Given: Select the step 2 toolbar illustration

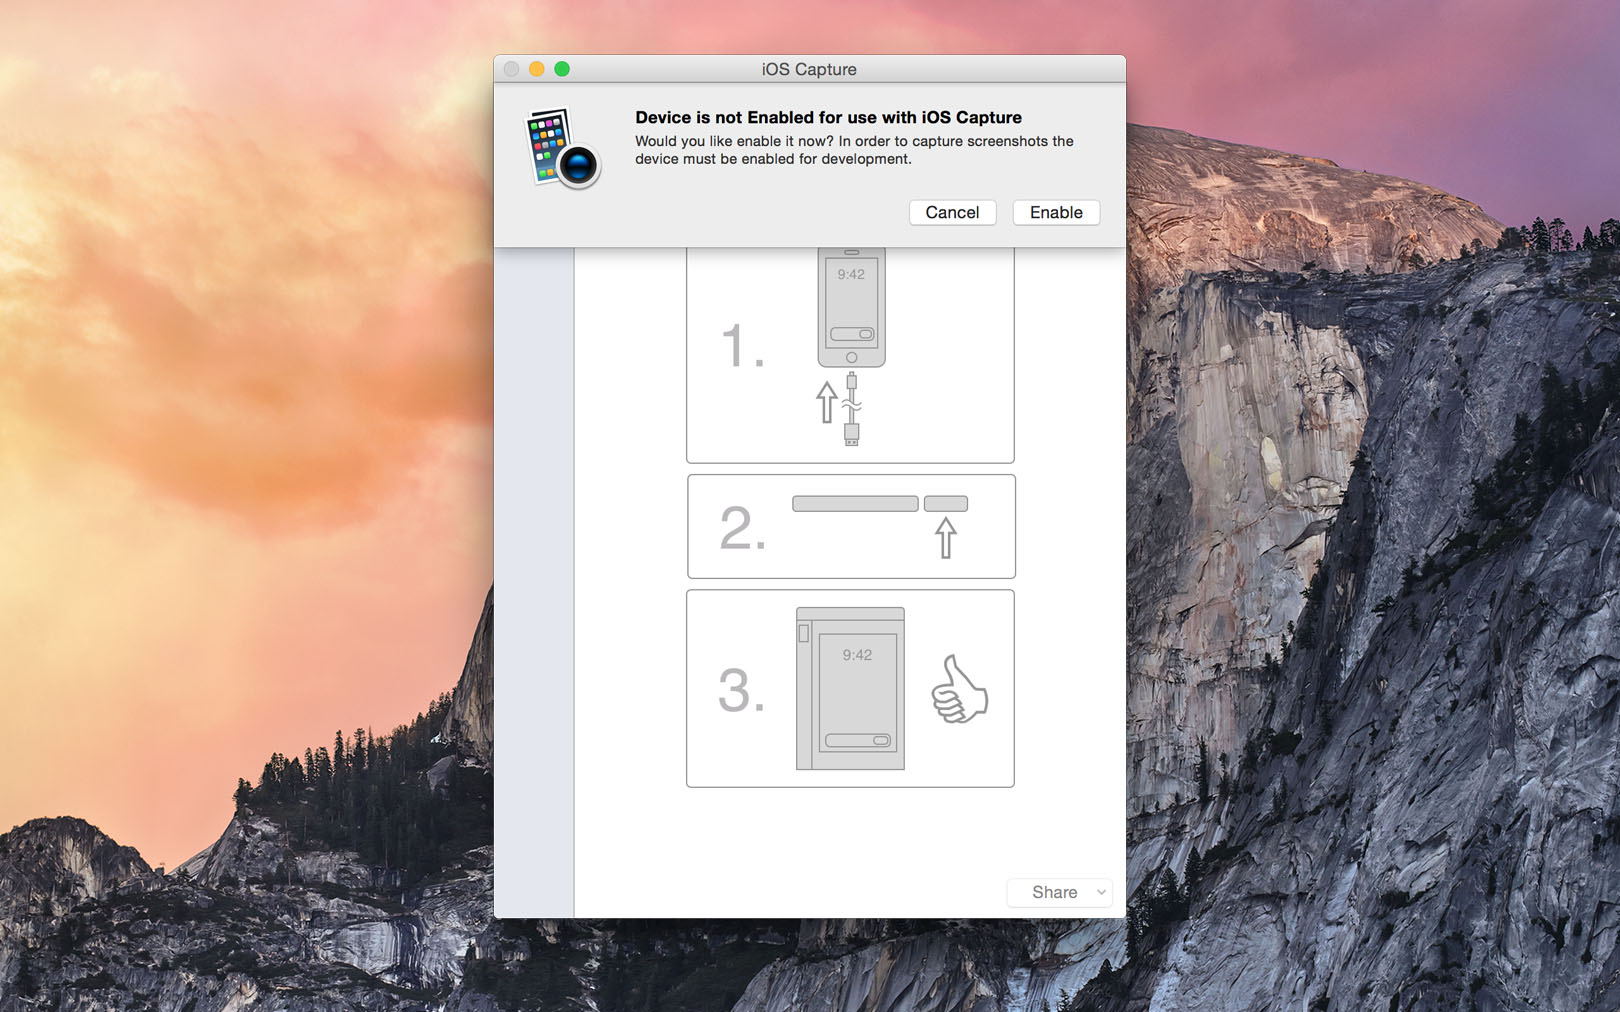Looking at the screenshot, I should (x=851, y=526).
